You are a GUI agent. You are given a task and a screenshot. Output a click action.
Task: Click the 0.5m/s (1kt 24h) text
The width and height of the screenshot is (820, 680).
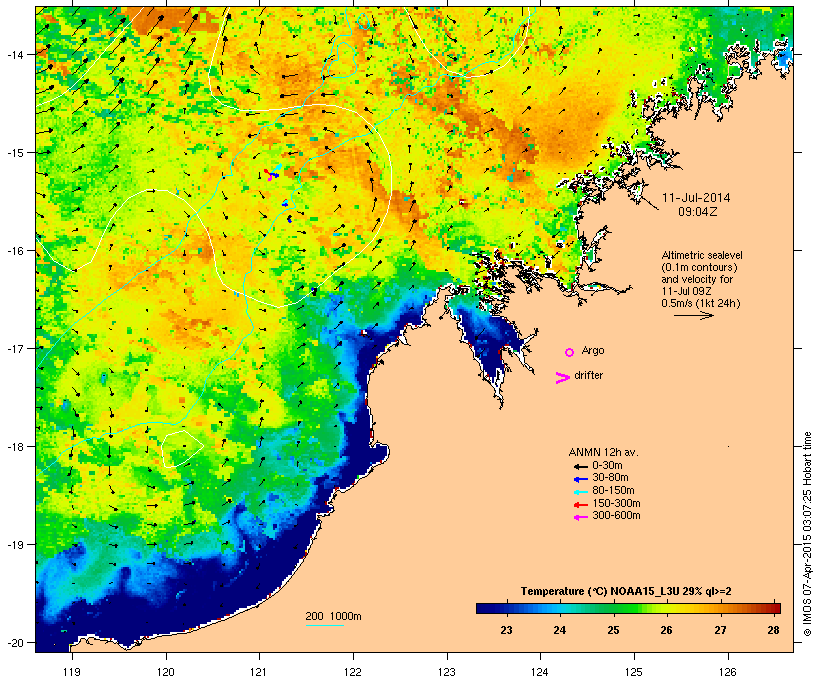pyautogui.click(x=701, y=303)
